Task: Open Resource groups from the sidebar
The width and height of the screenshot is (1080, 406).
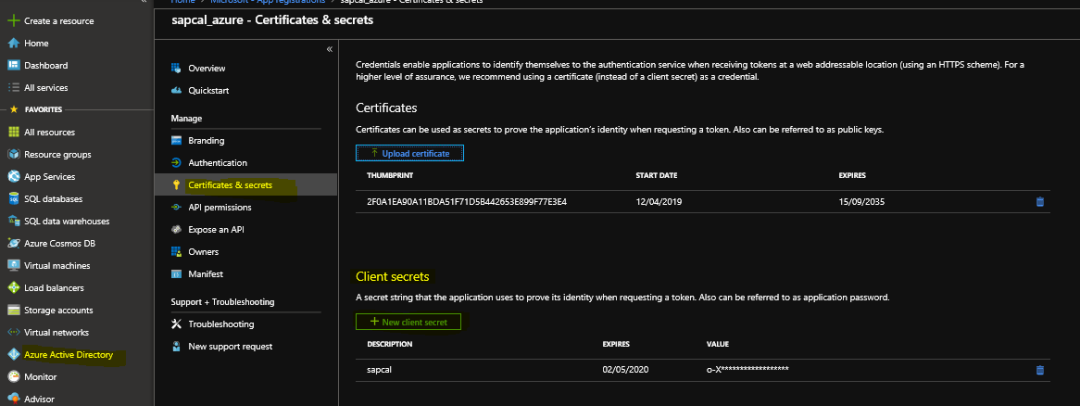Action: (x=58, y=154)
